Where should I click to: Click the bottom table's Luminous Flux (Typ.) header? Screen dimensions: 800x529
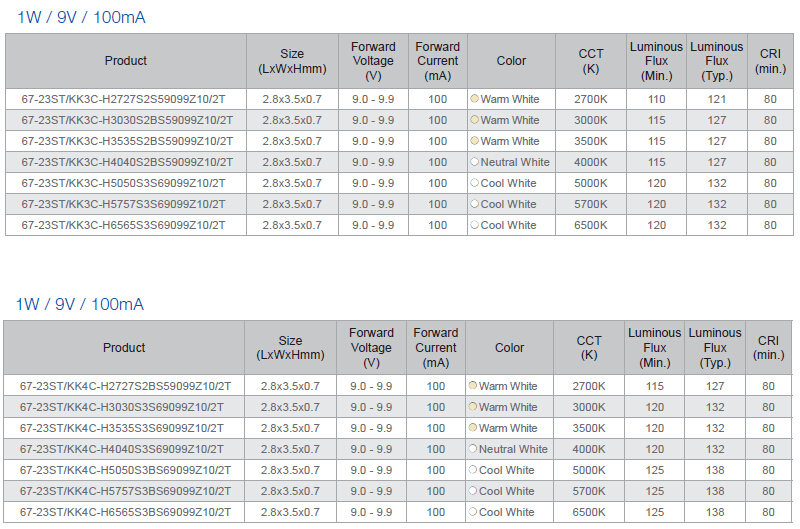(715, 348)
